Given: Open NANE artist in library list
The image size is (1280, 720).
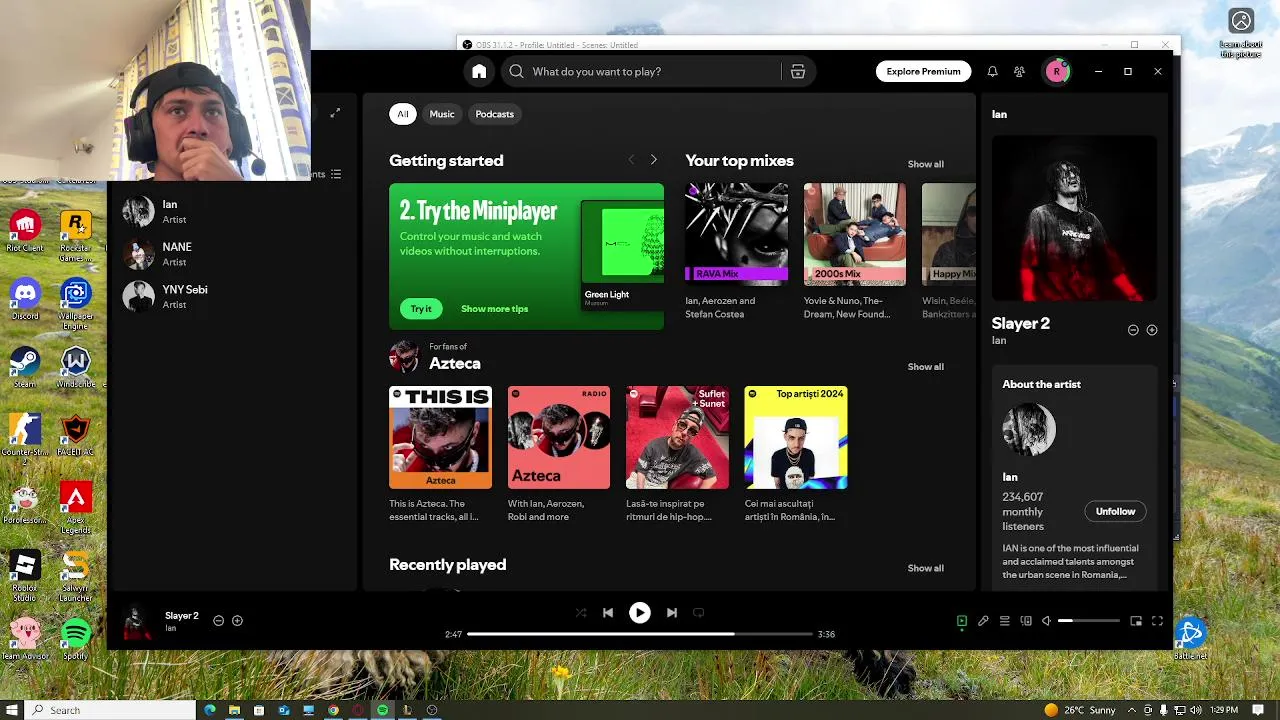Looking at the screenshot, I should 230,254.
